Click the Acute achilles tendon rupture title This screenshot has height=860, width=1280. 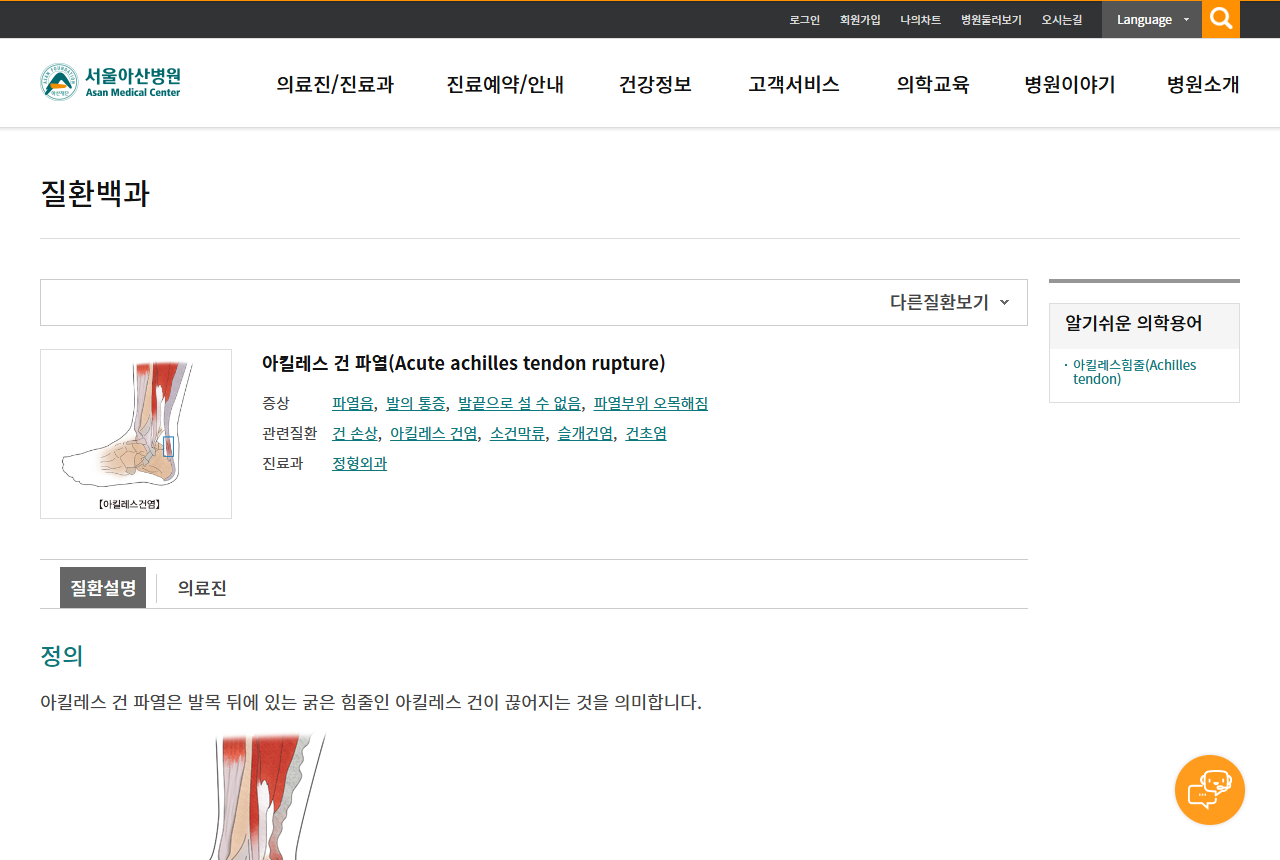(463, 363)
